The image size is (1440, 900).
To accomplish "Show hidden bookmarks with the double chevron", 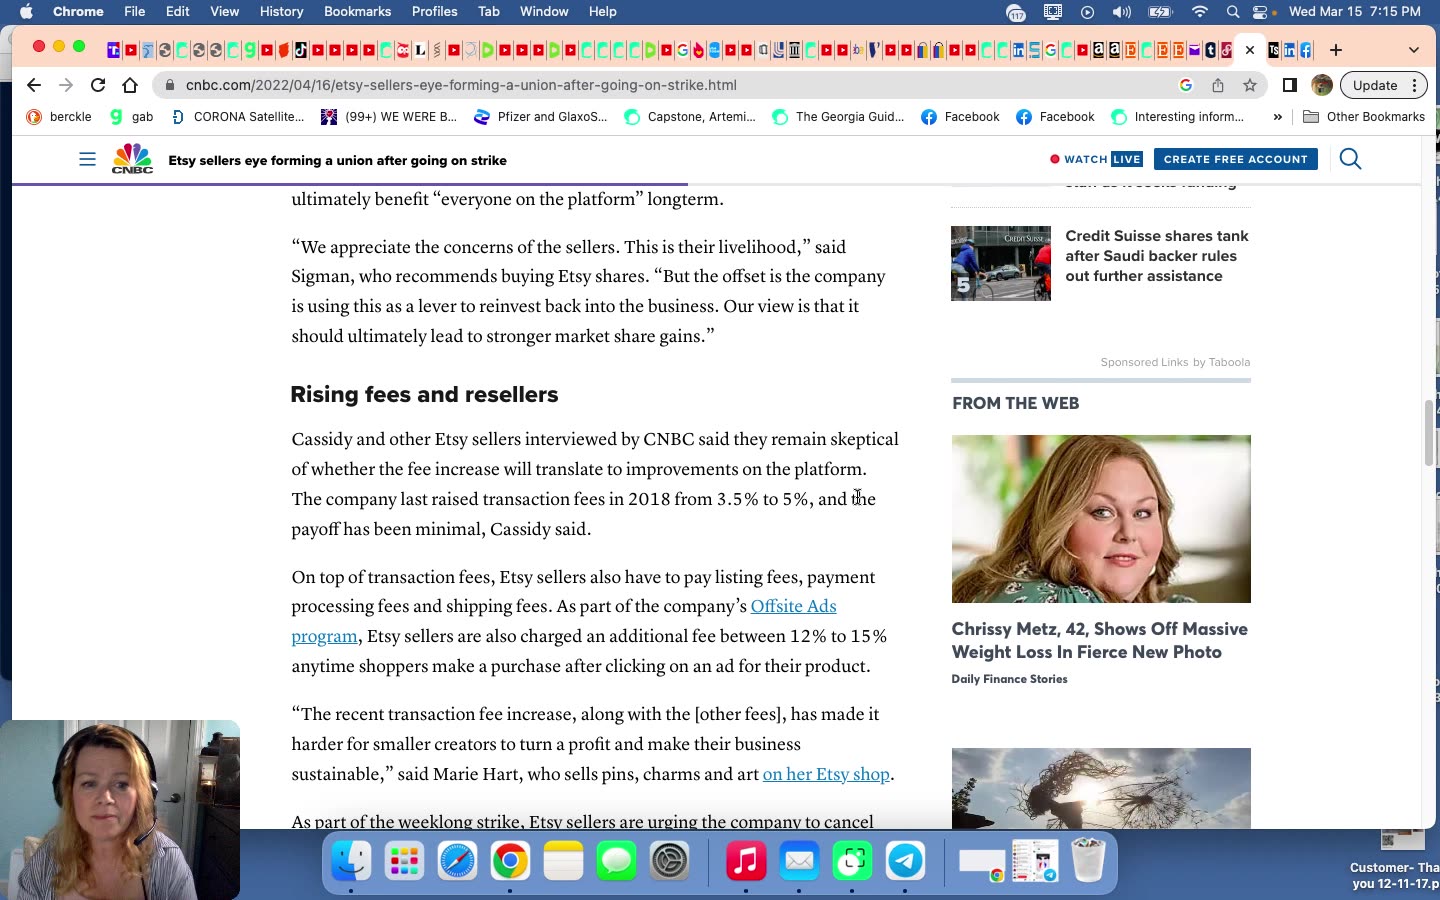I will [1277, 117].
